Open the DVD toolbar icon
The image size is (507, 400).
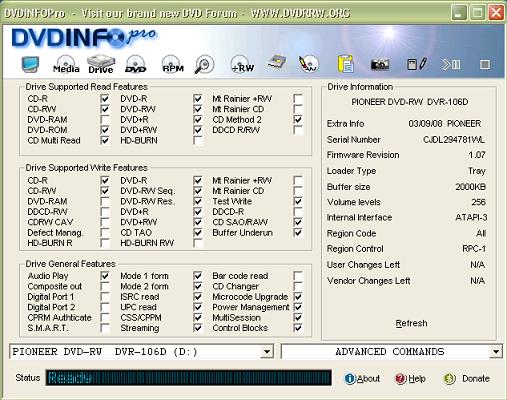[136, 64]
